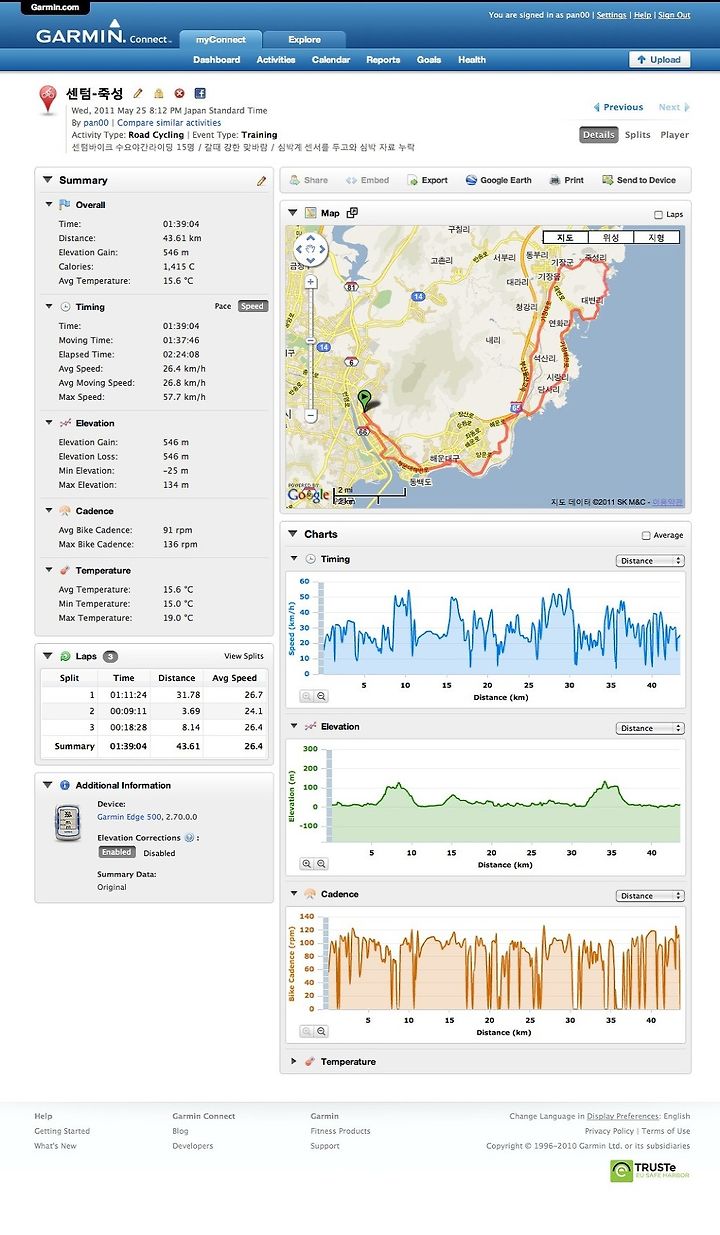
Task: Click the View Splits link
Action: coord(244,656)
